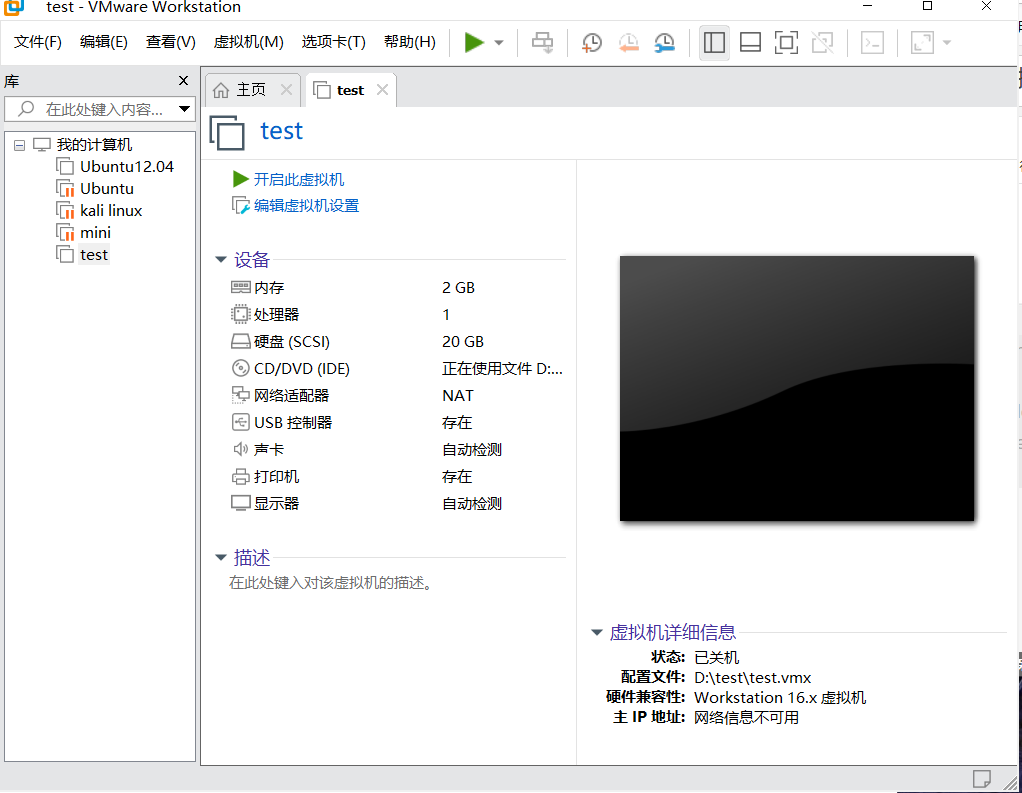
Task: Click the library search input field
Action: [100, 109]
